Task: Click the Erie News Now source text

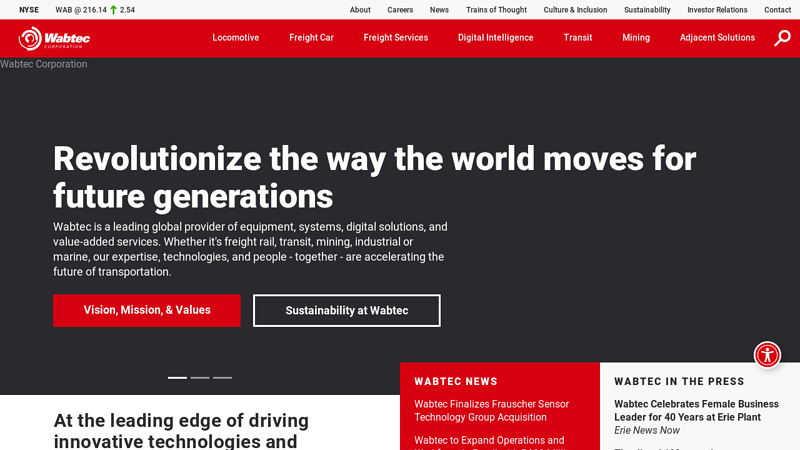Action: pyautogui.click(x=646, y=430)
